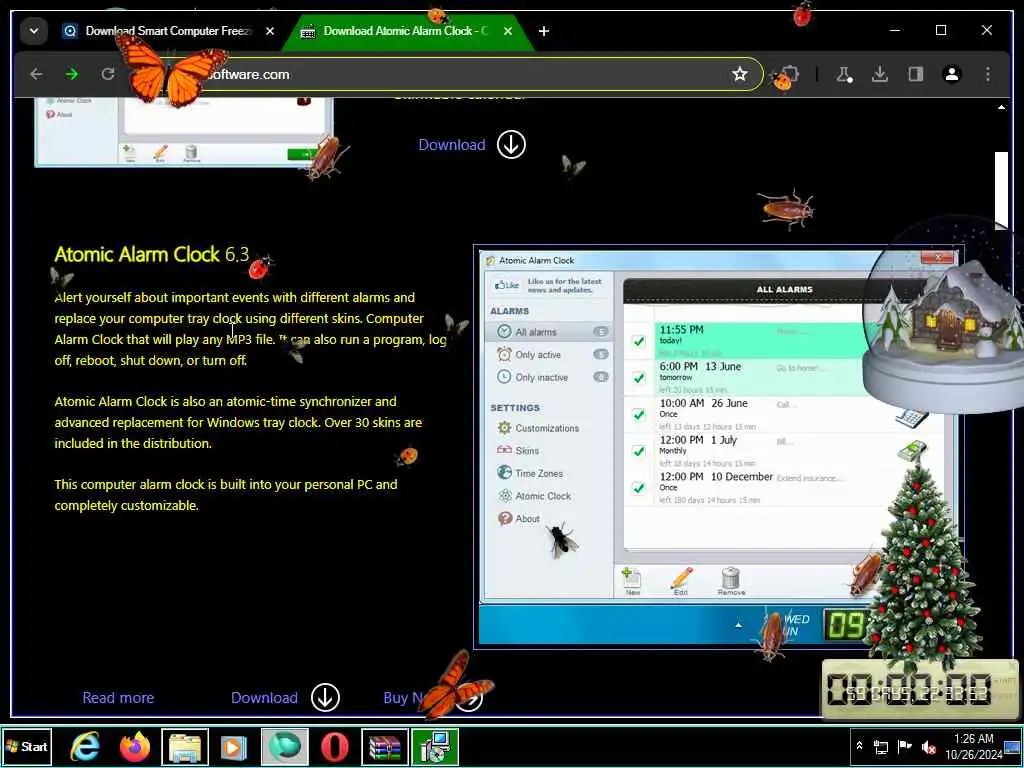
Task: Switch to Download Atomic Alarm Clock tab
Action: click(x=406, y=31)
